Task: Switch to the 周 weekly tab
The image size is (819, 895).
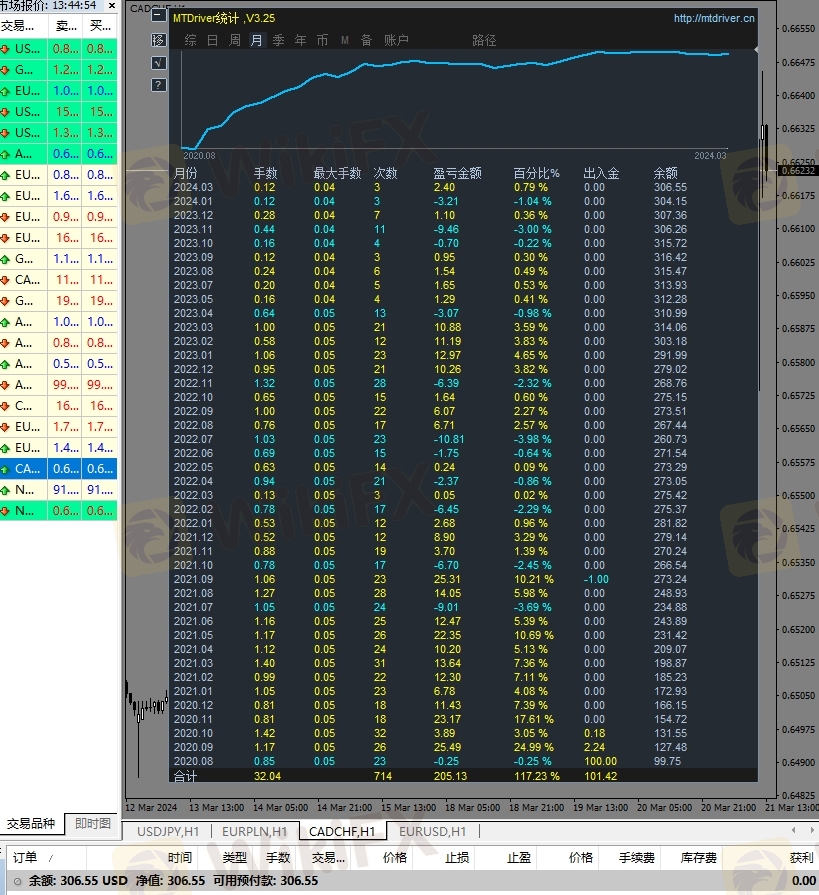Action: [235, 40]
